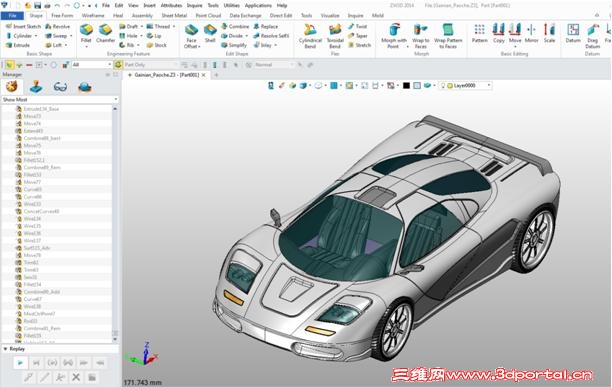Switch to the Direct Edit ribbon tab
This screenshot has width=612, height=388.
point(281,15)
